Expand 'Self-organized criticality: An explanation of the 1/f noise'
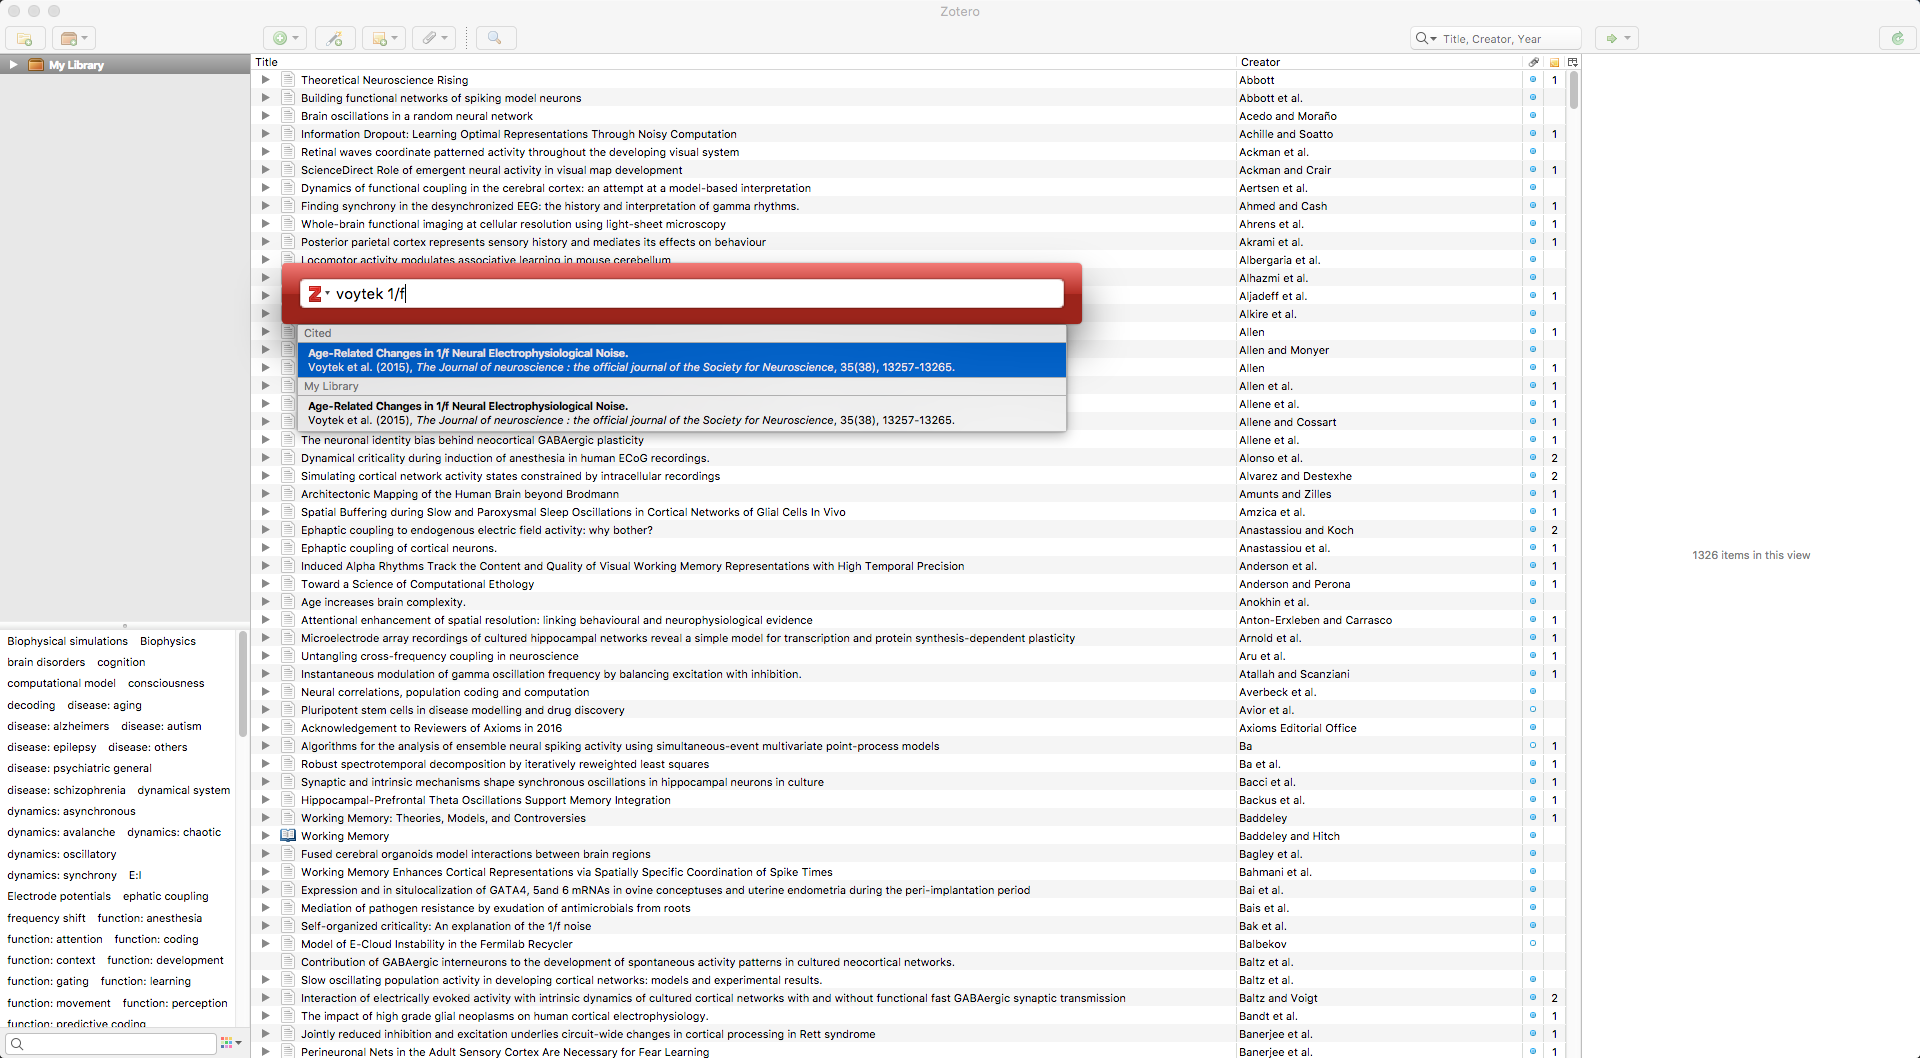Image resolution: width=1920 pixels, height=1058 pixels. (265, 926)
